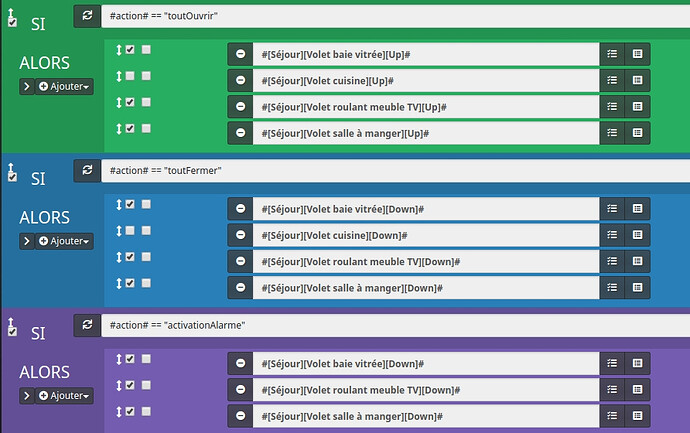Edit Volet roulant meuble TV Down field in activationAlarme
This screenshot has width=690, height=433.
pos(426,389)
